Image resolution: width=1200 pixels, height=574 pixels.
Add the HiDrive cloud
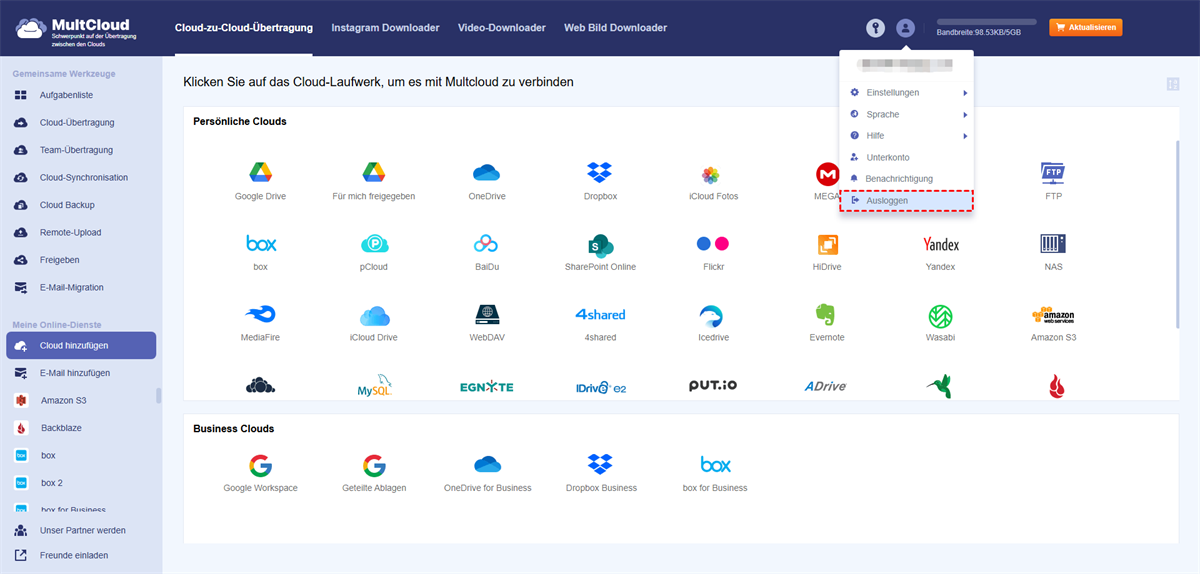click(x=827, y=244)
